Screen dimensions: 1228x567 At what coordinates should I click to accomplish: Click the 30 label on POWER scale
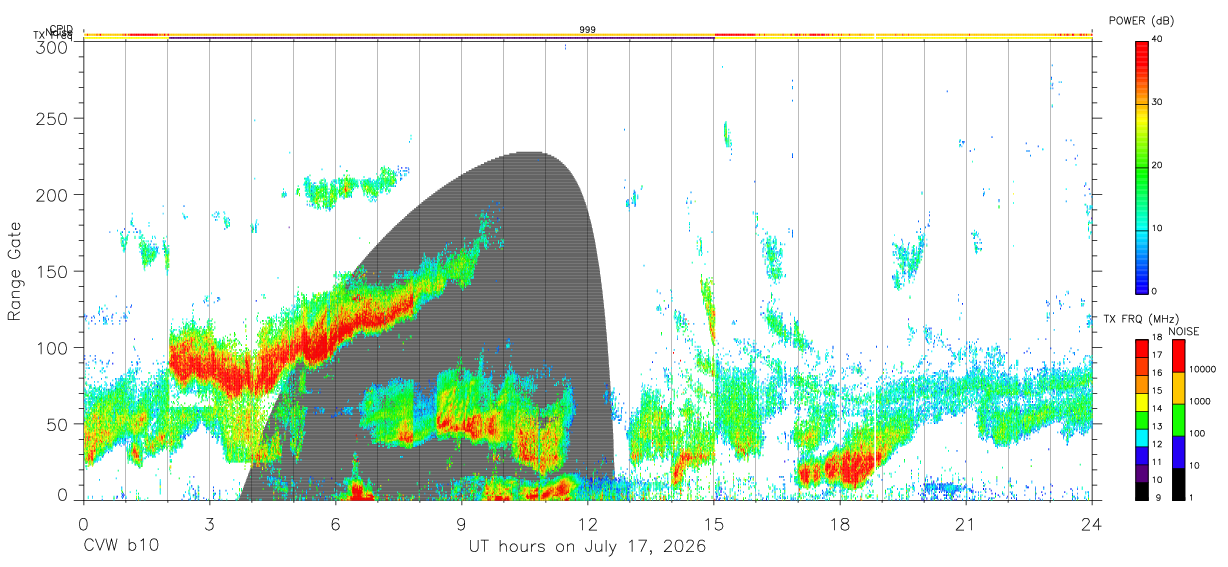click(1158, 102)
